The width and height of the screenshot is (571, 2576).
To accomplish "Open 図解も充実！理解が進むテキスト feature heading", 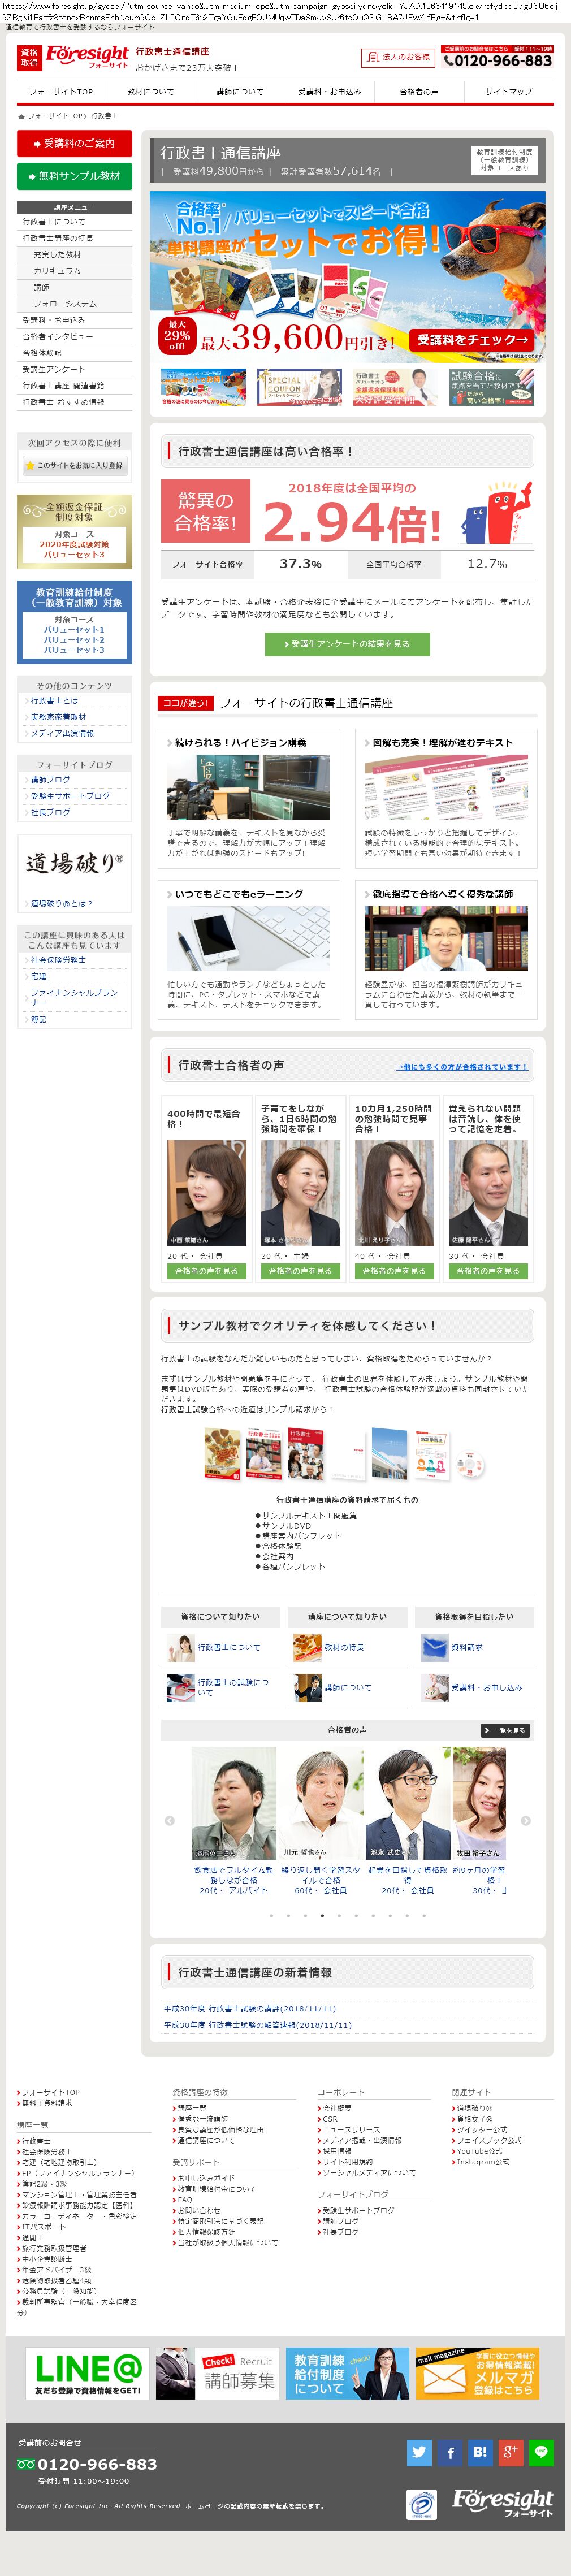I will tap(442, 742).
